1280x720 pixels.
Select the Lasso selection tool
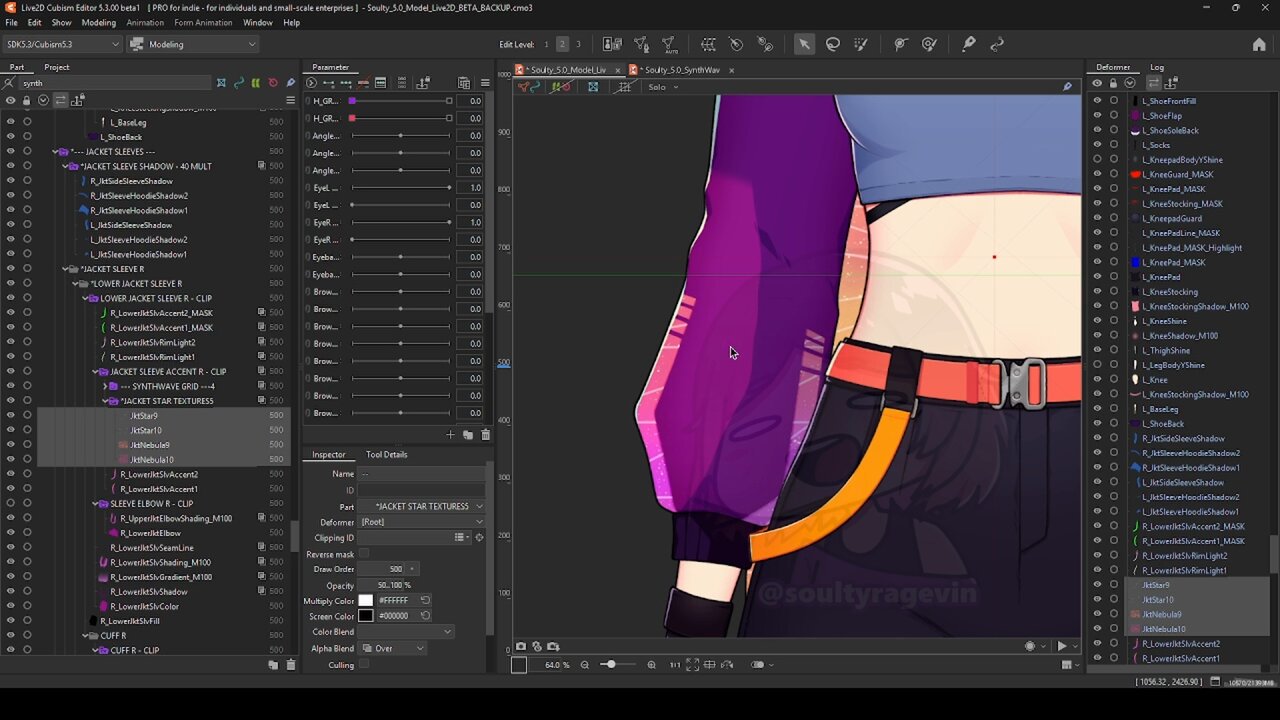[832, 44]
